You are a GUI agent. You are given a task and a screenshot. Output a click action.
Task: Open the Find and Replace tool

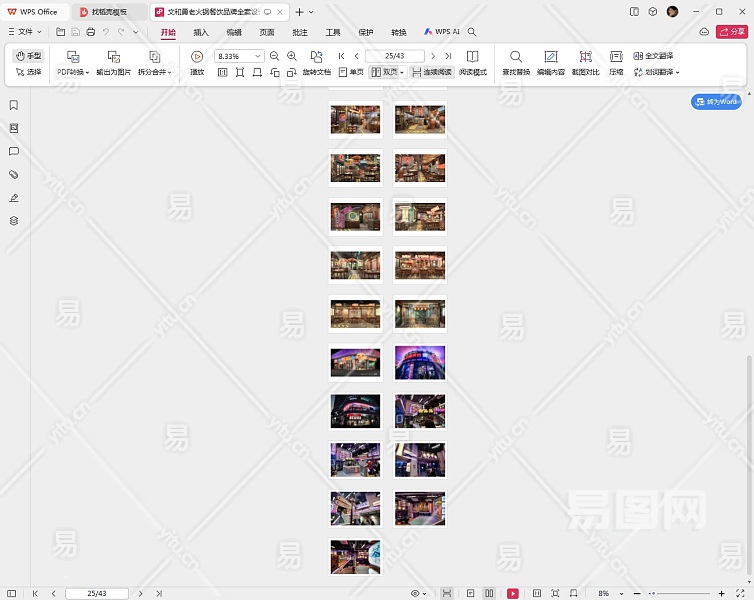(516, 62)
